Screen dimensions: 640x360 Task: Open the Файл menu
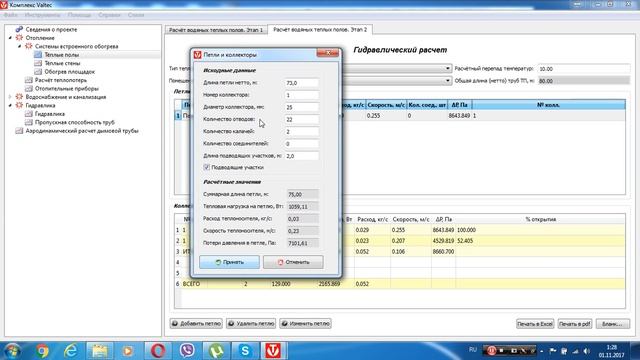coord(11,15)
